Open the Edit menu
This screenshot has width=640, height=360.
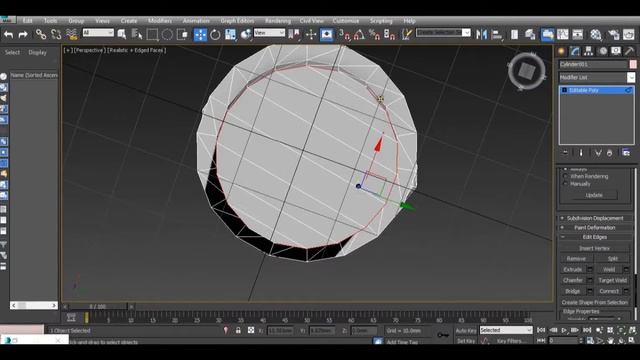(x=27, y=20)
